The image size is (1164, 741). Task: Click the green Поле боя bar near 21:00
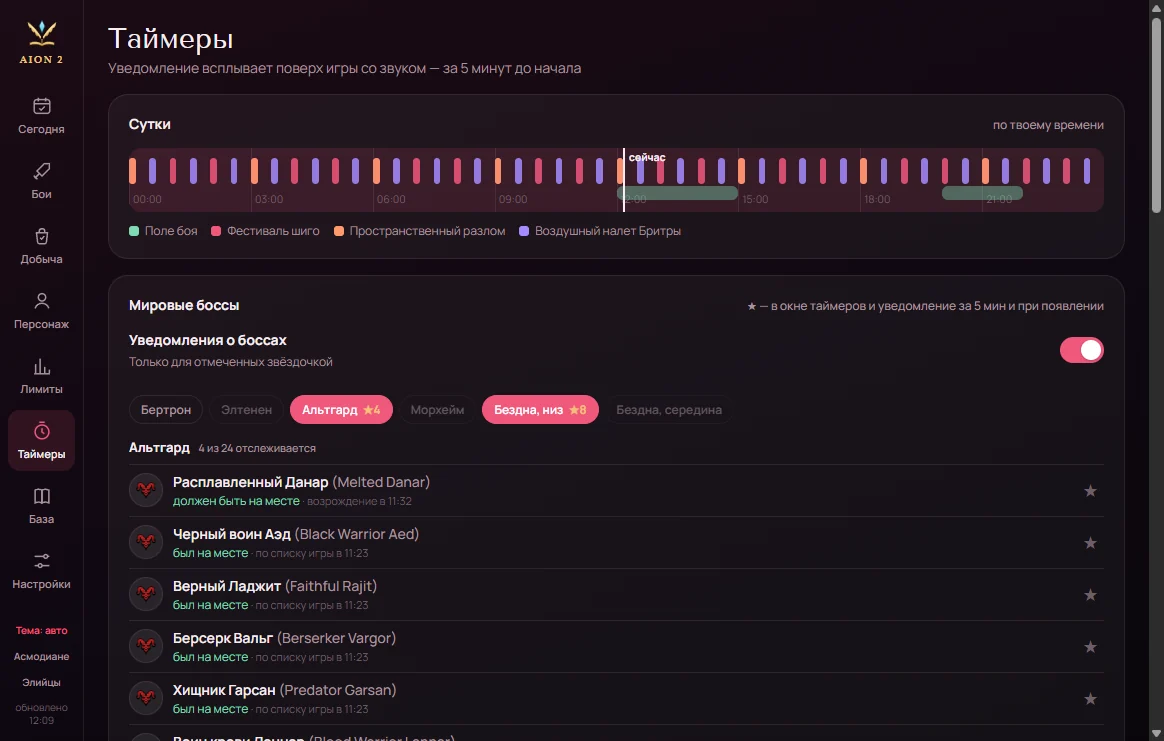[982, 193]
